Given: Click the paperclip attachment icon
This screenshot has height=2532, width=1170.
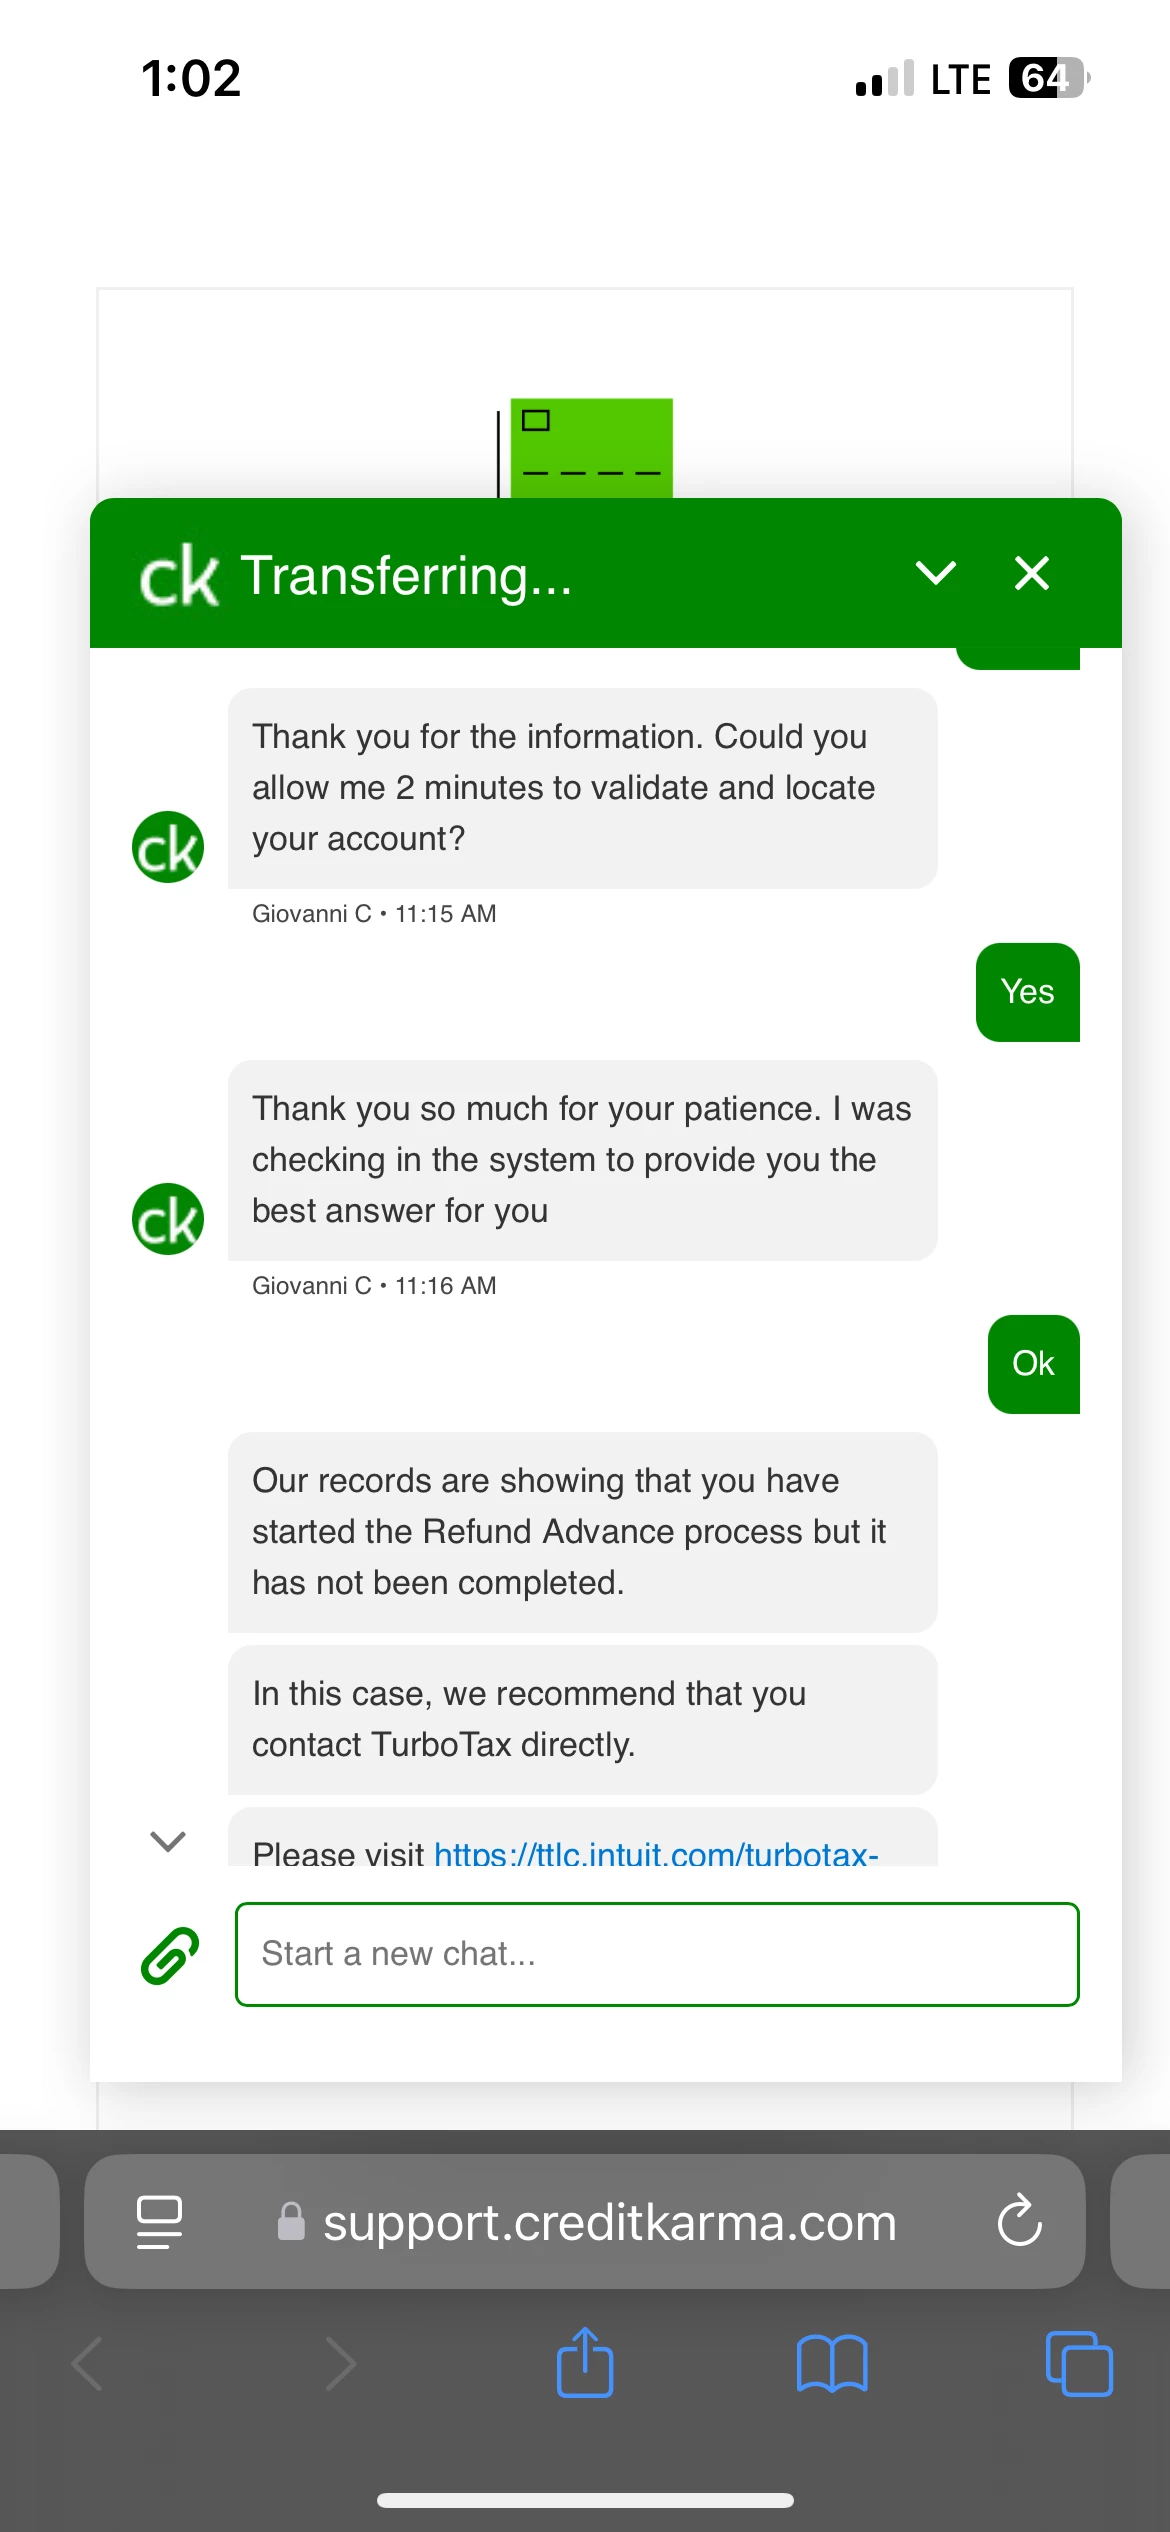Looking at the screenshot, I should (x=170, y=1954).
